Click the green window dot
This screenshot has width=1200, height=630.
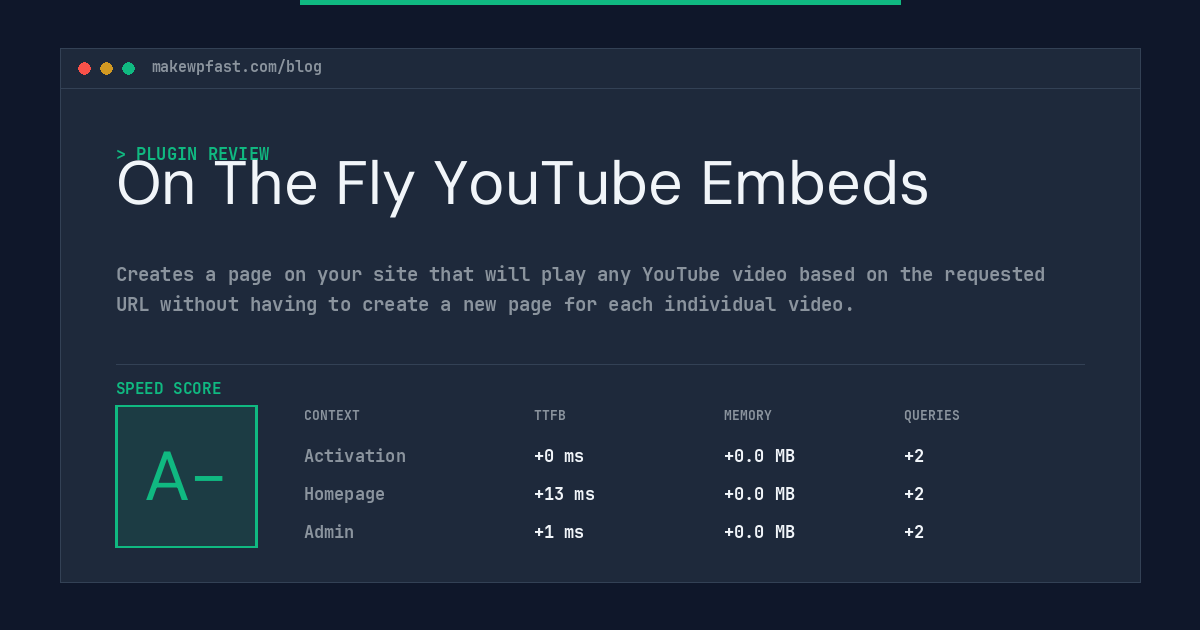[x=128, y=68]
